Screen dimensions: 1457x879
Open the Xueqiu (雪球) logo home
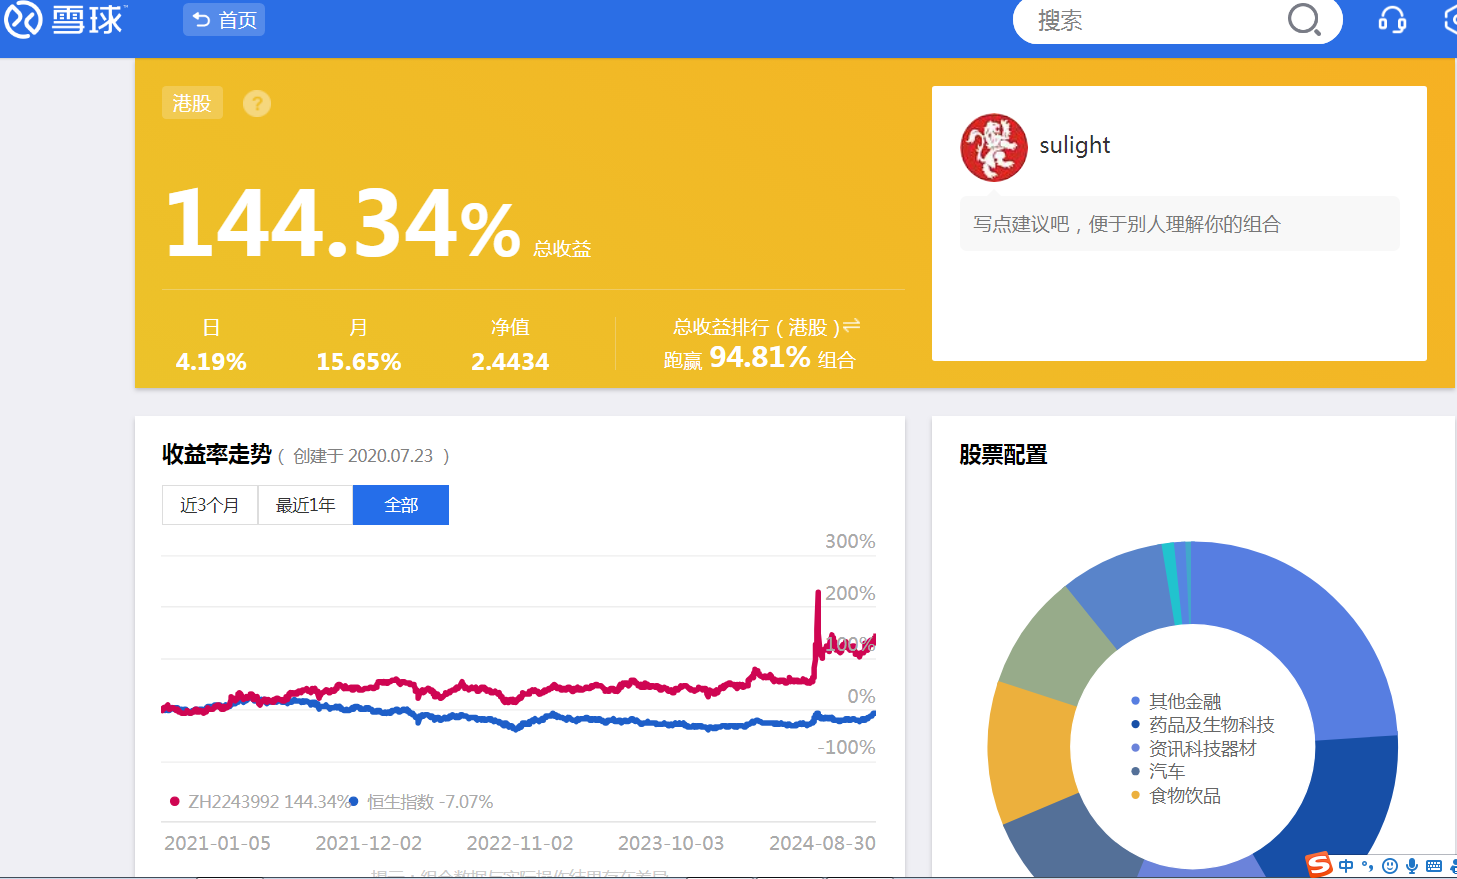(64, 20)
